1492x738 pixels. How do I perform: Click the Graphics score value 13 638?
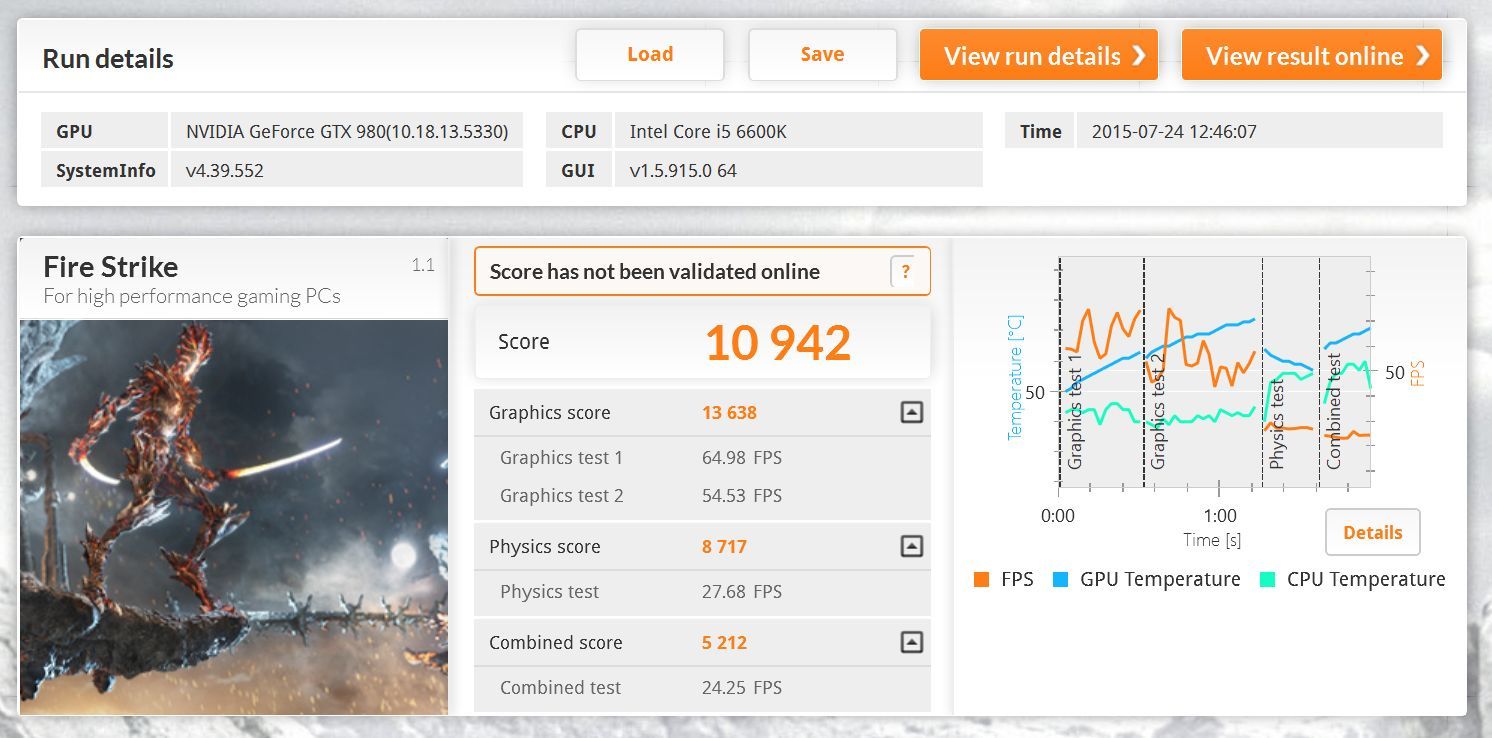729,412
